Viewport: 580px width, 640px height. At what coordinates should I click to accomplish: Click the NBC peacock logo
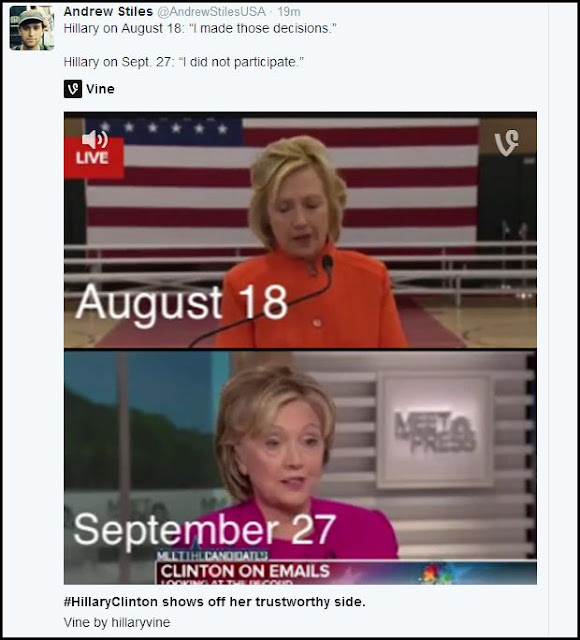pyautogui.click(x=436, y=573)
